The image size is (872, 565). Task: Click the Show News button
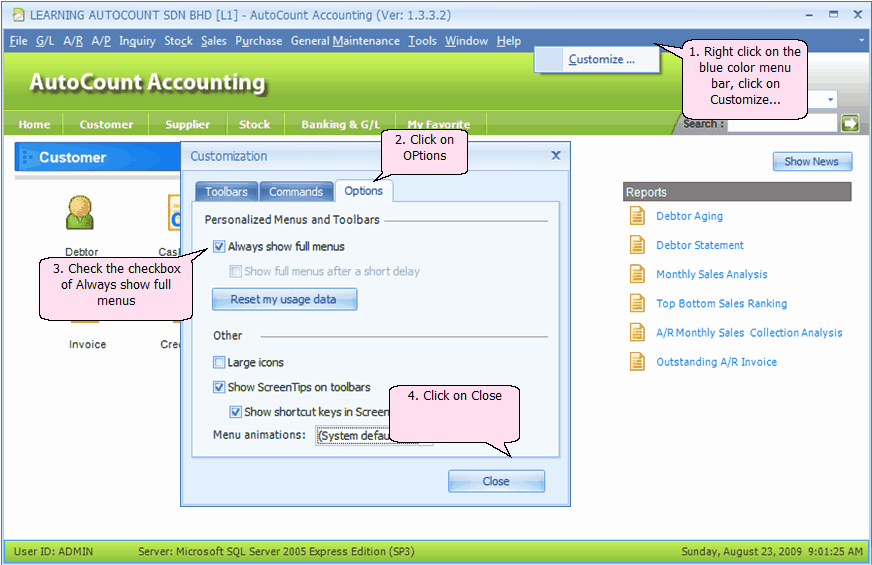pyautogui.click(x=812, y=161)
